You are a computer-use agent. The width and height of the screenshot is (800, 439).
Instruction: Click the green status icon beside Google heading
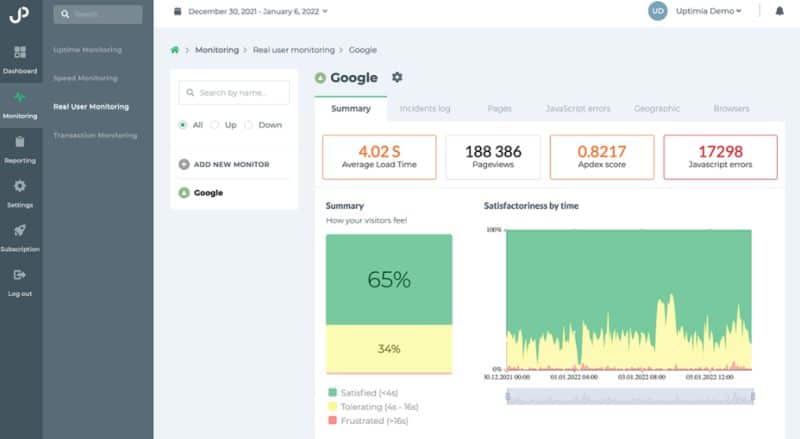tap(320, 78)
